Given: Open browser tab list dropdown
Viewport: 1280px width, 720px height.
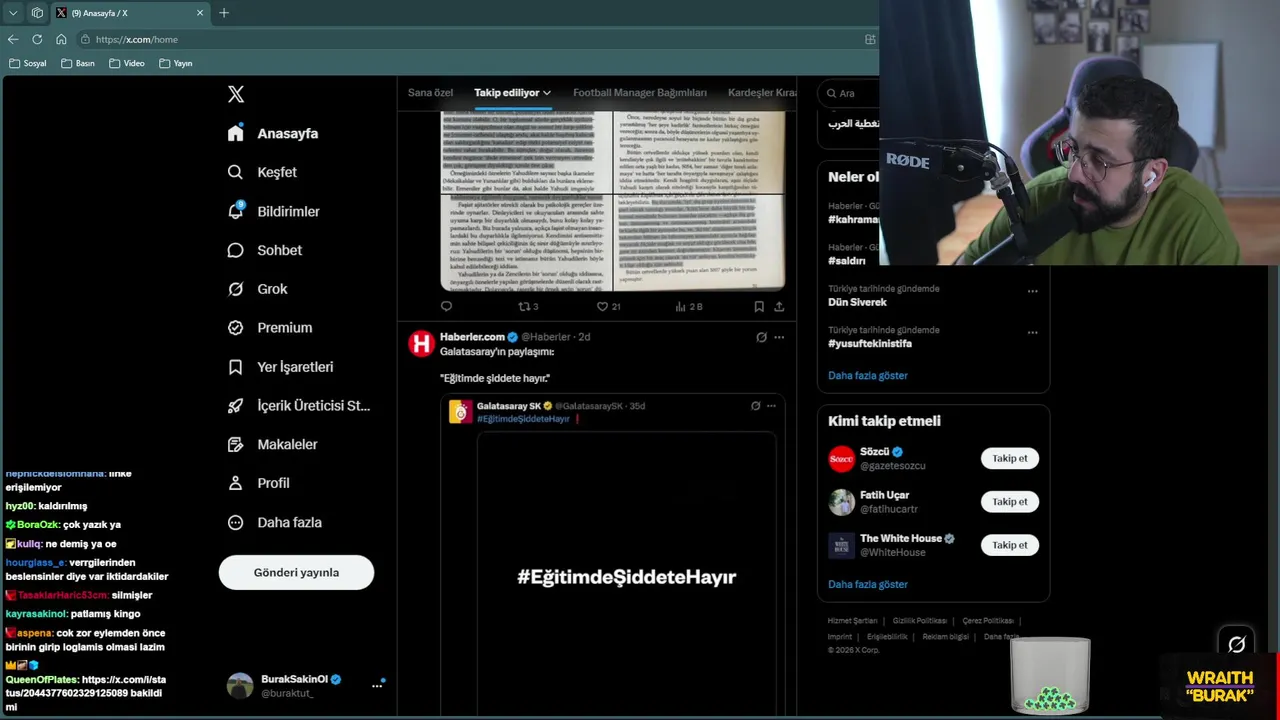Looking at the screenshot, I should (13, 13).
